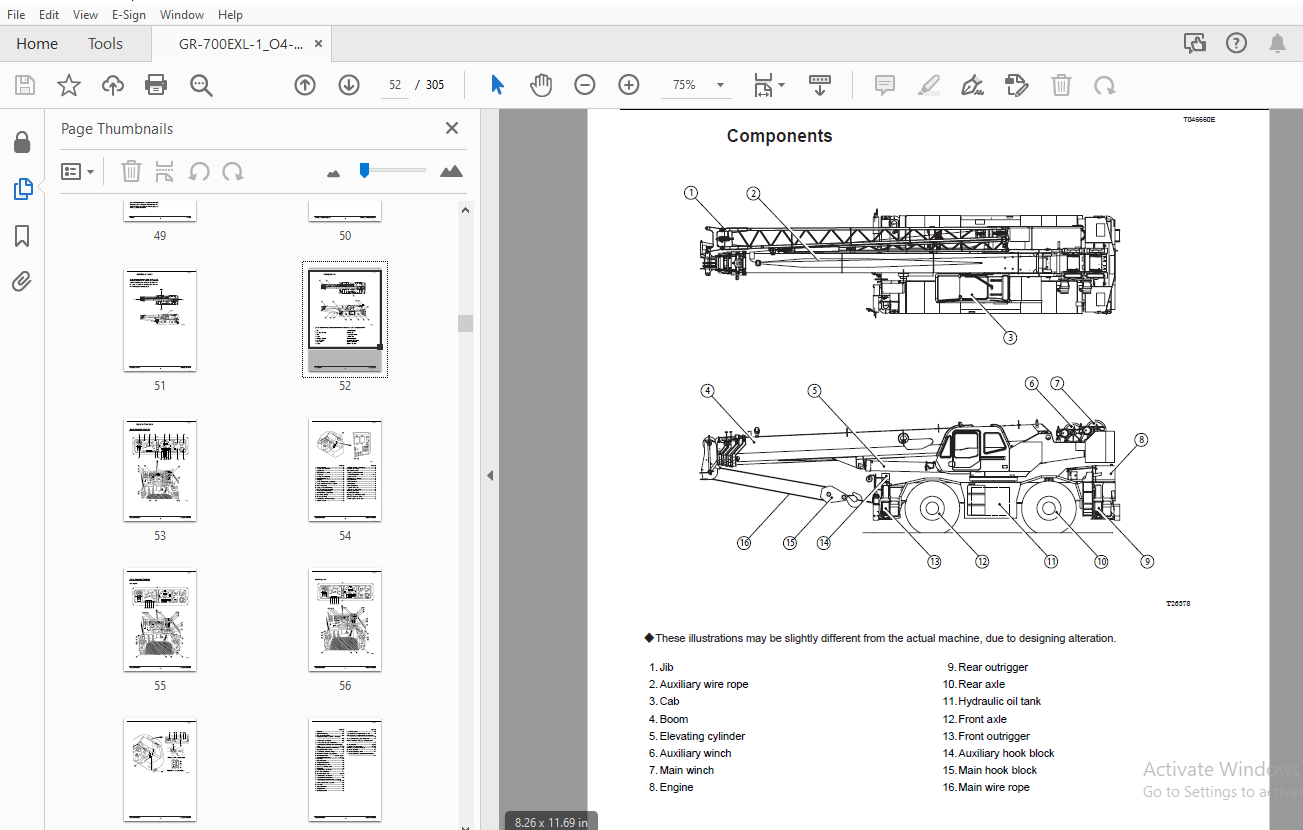Open the Find text search tool
This screenshot has width=1303, height=830.
pyautogui.click(x=201, y=85)
